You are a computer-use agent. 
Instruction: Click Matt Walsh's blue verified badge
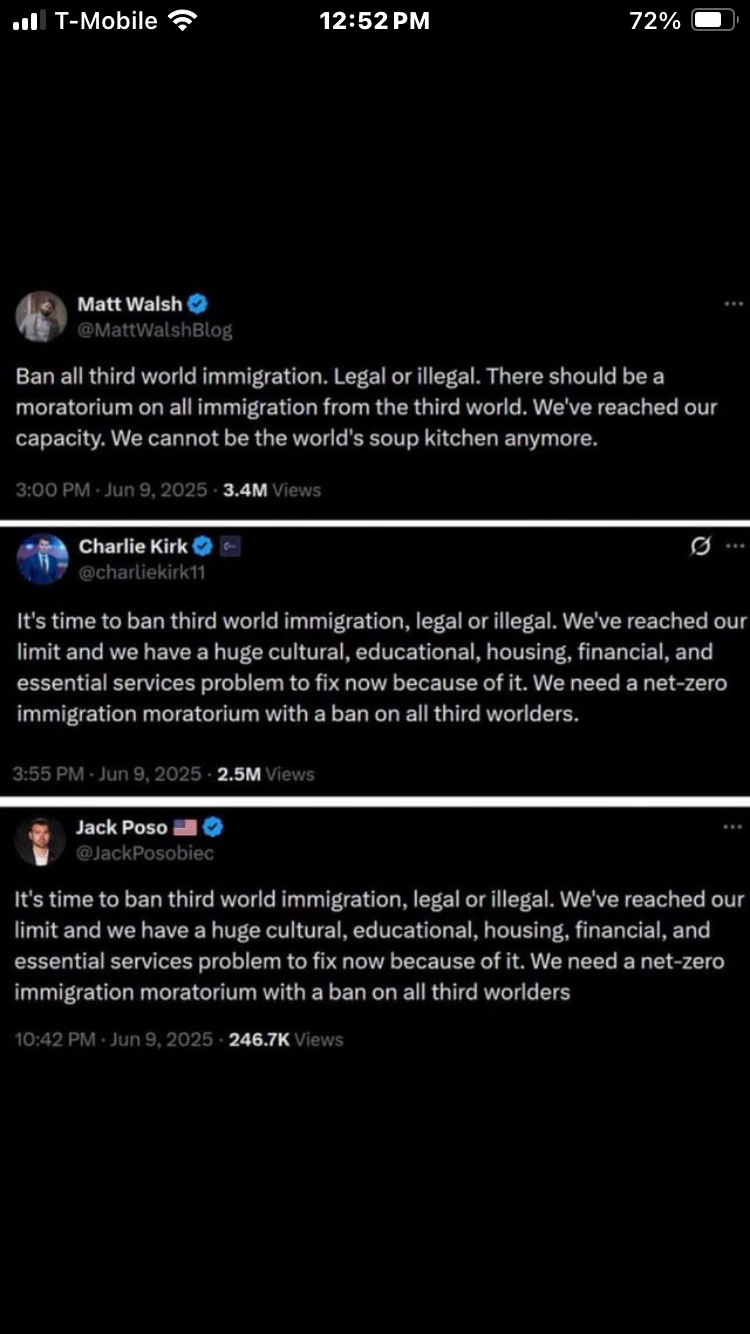pos(198,304)
